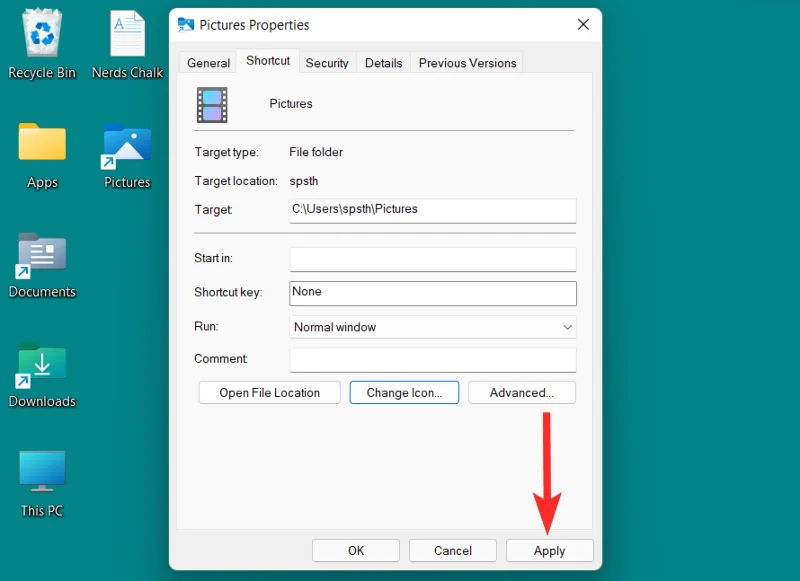Switch to the Details tab
The width and height of the screenshot is (800, 581).
point(384,62)
